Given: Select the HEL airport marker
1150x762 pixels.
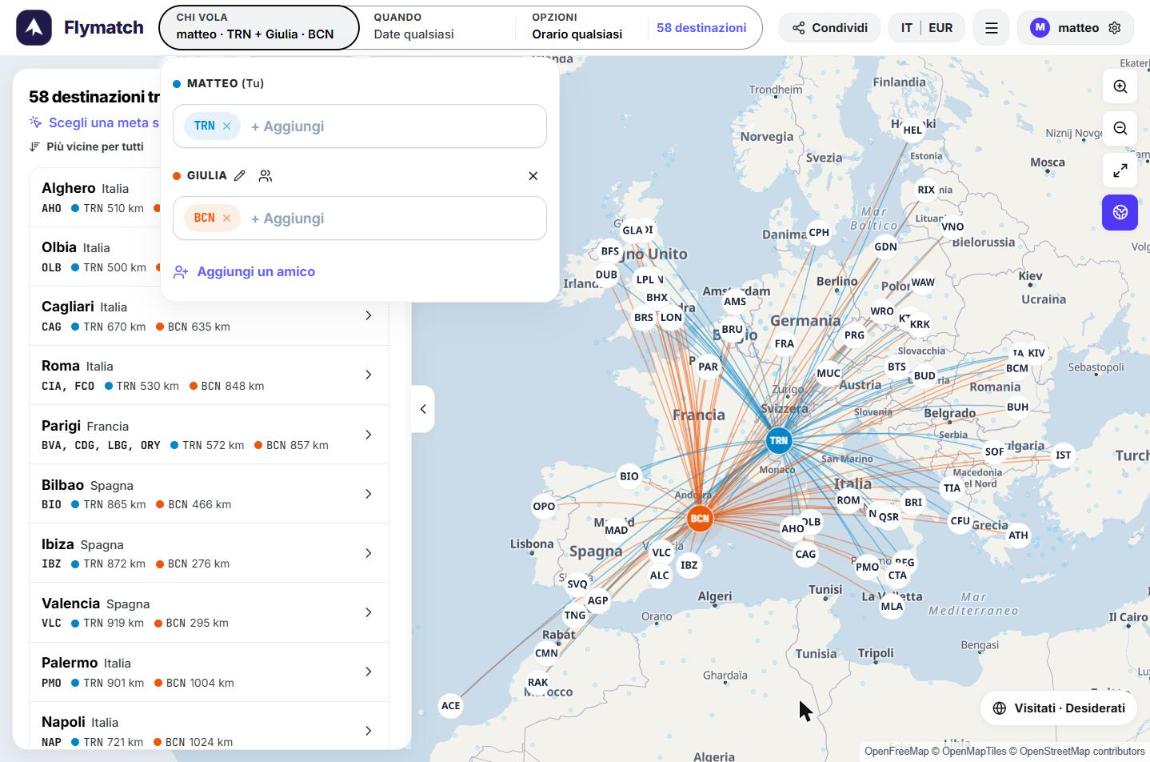Looking at the screenshot, I should coord(912,131).
